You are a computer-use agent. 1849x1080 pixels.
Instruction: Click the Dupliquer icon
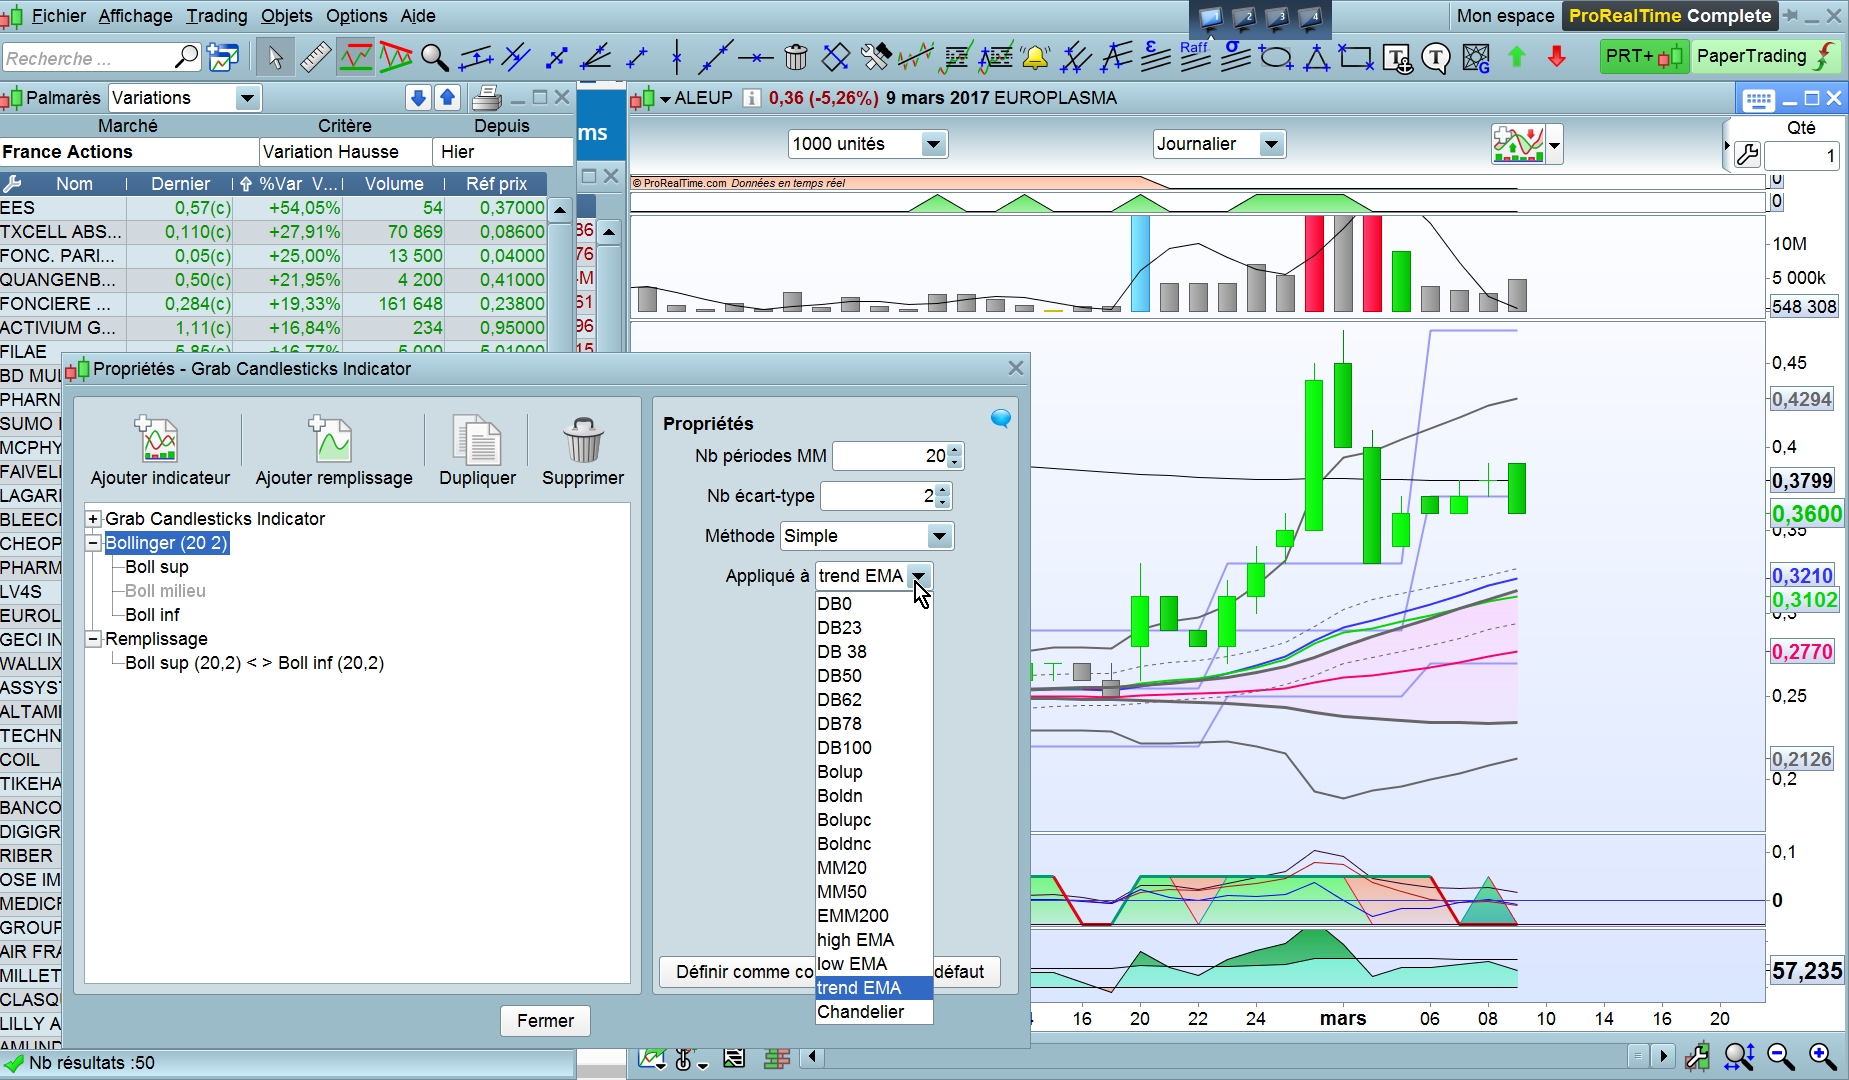click(477, 439)
